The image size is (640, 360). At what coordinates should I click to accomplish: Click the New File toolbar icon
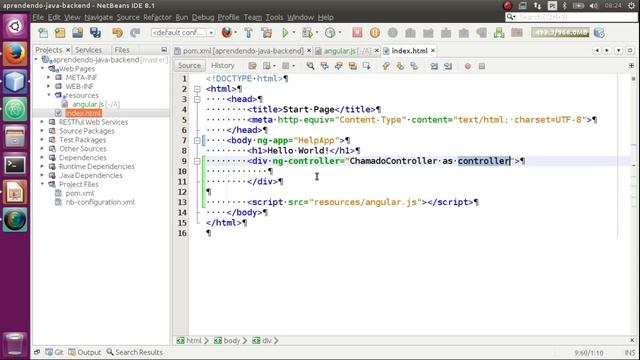43,33
